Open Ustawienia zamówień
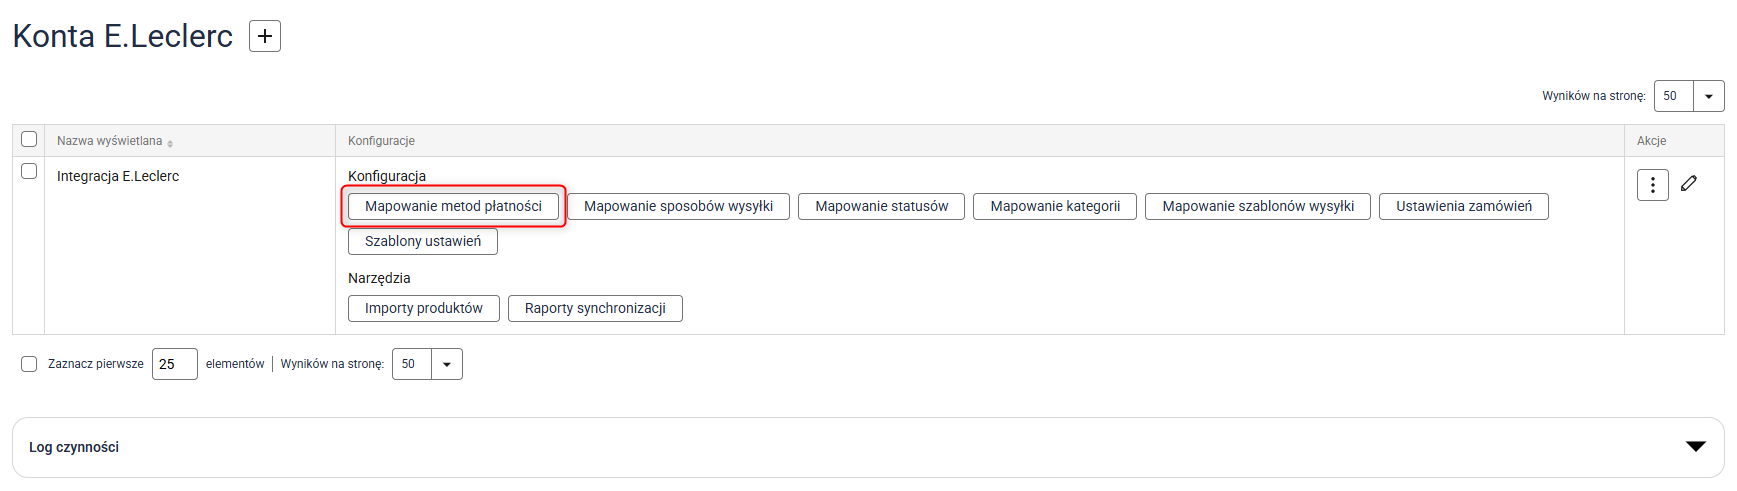The height and width of the screenshot is (491, 1737). (x=1463, y=206)
